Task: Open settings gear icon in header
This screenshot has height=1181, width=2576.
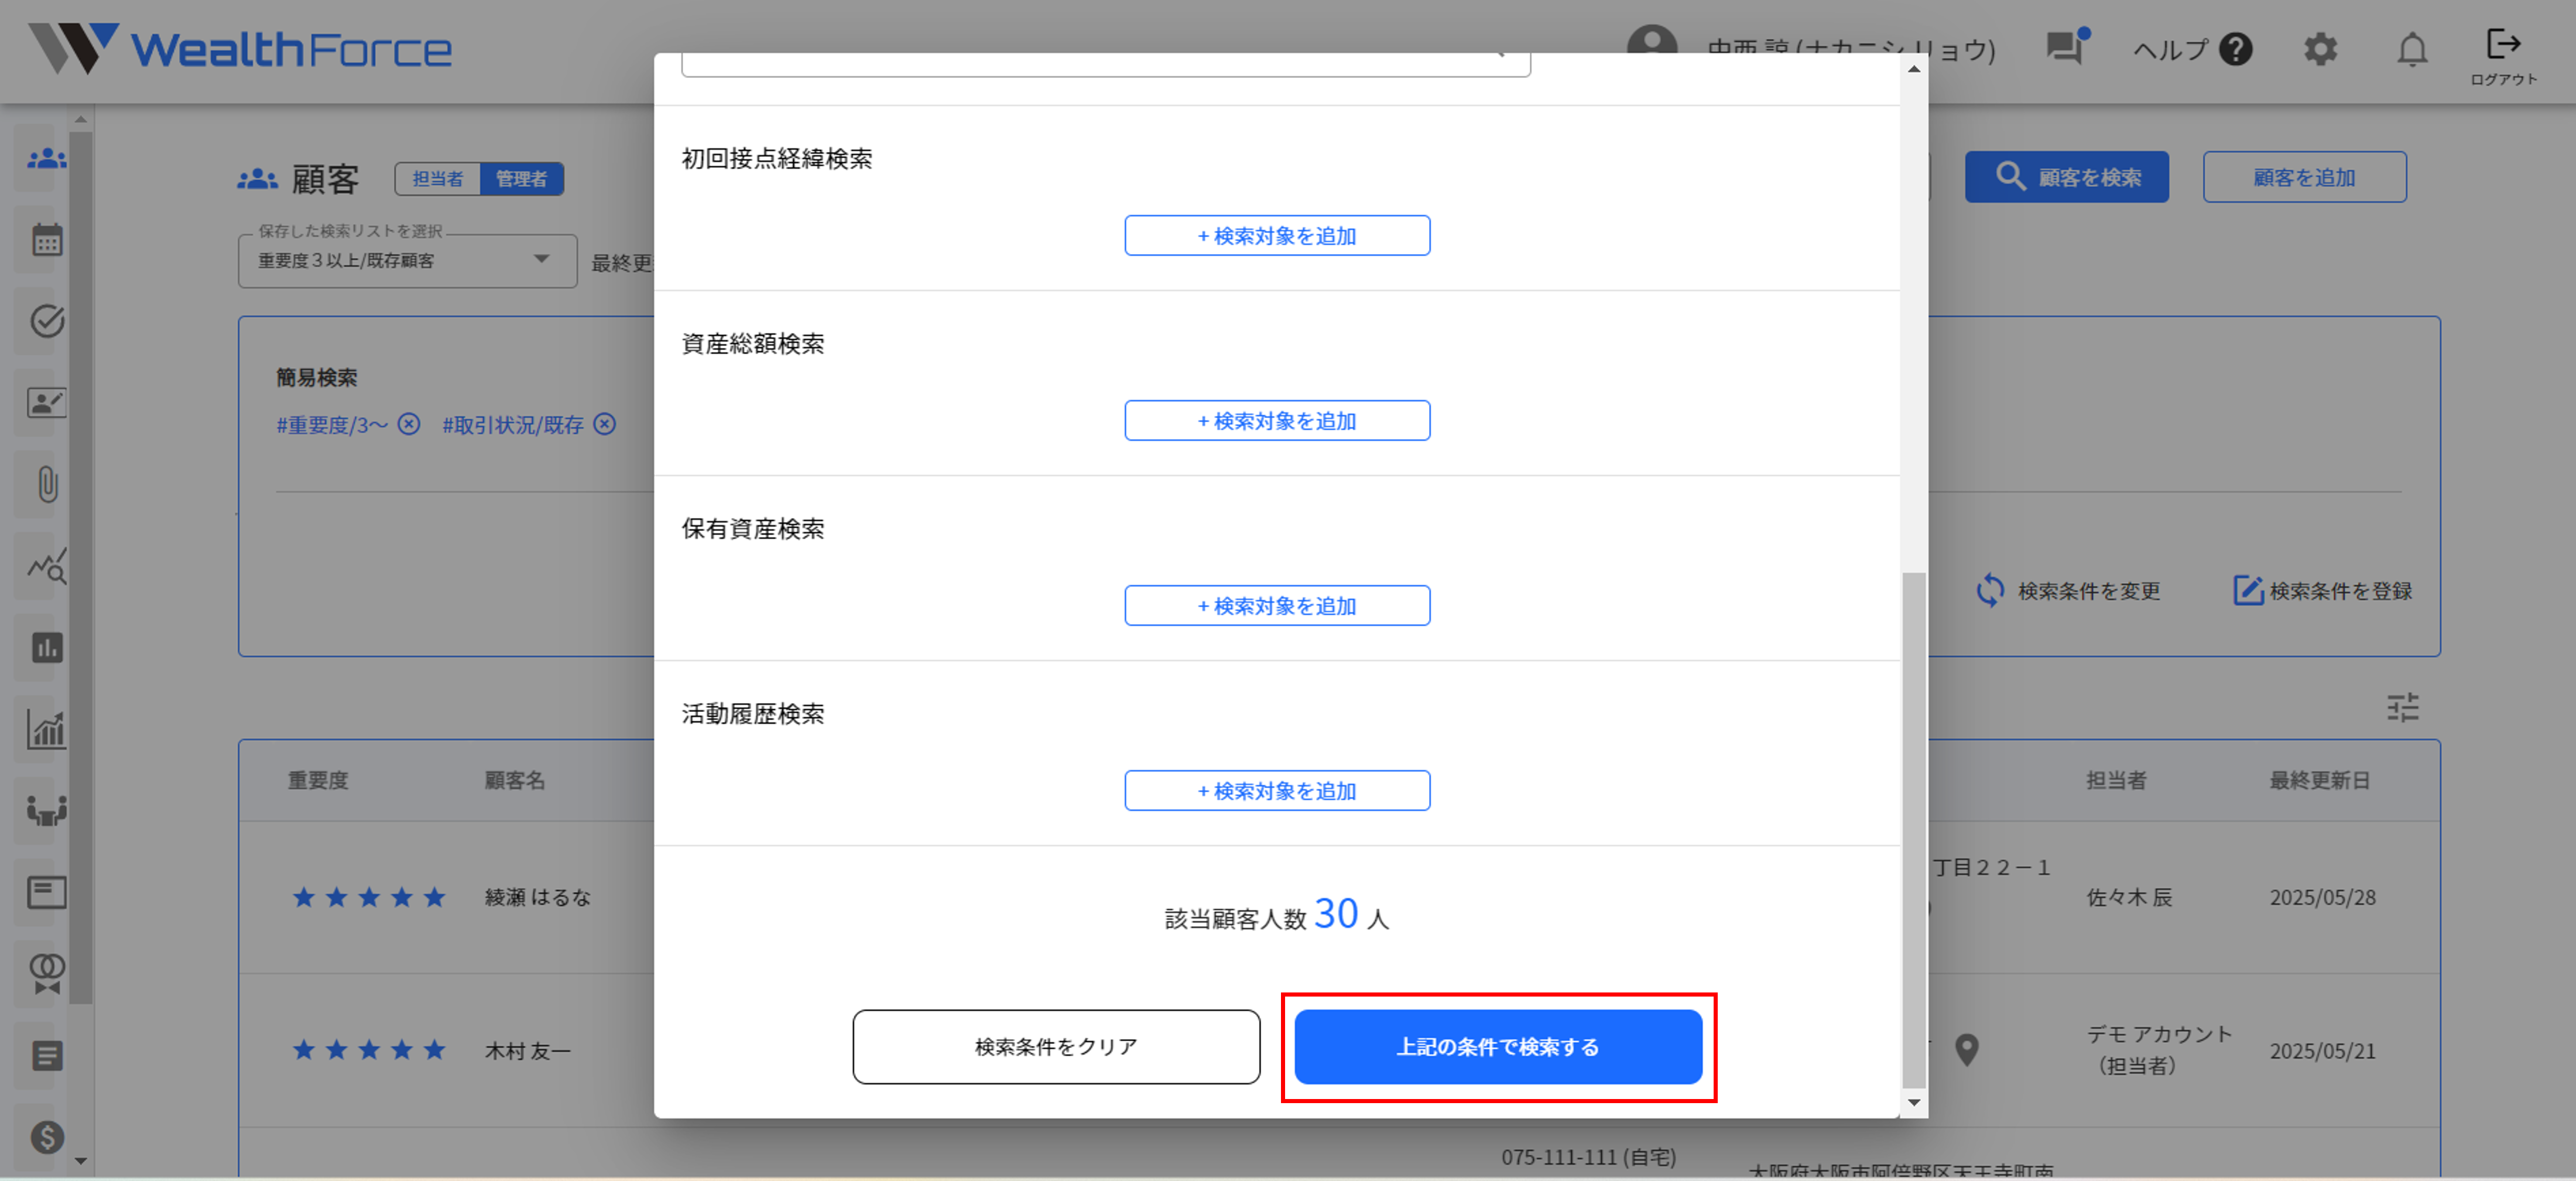Action: click(x=2320, y=49)
